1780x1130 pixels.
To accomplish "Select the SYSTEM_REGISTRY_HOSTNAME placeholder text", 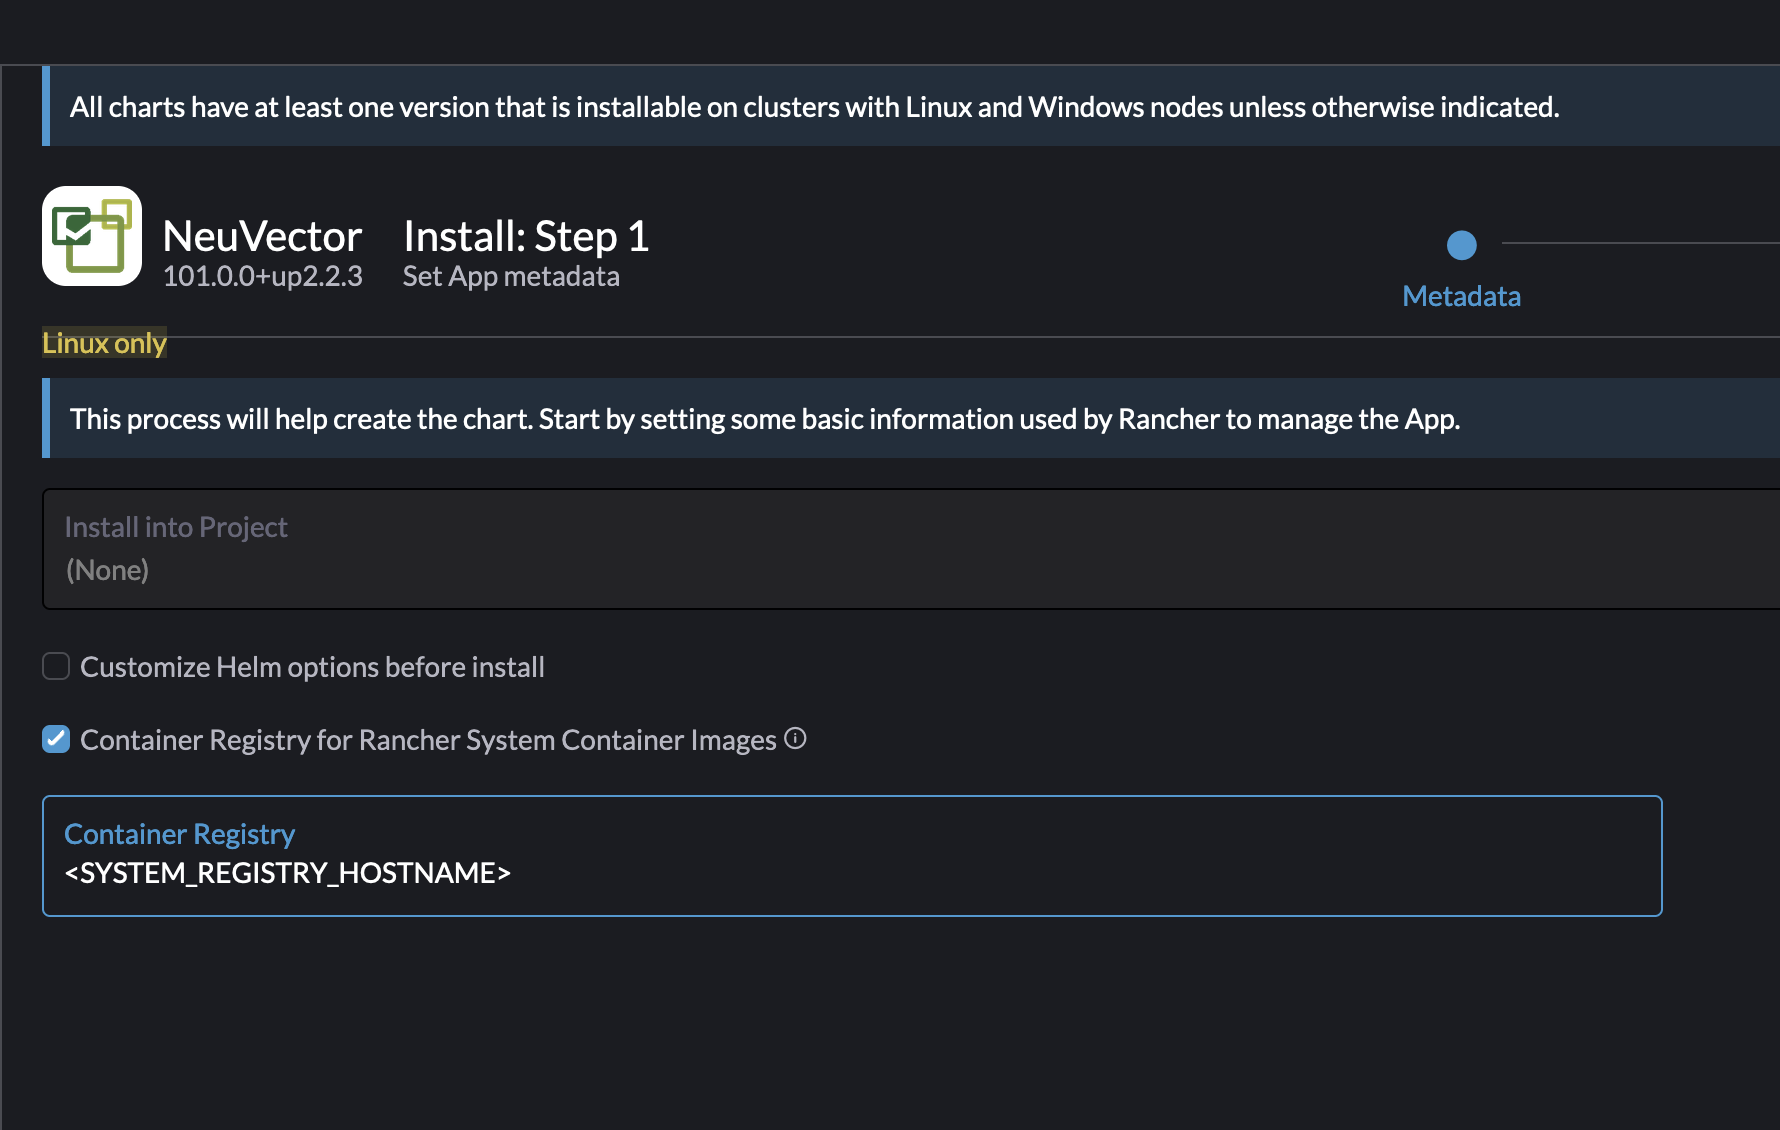I will click(288, 872).
